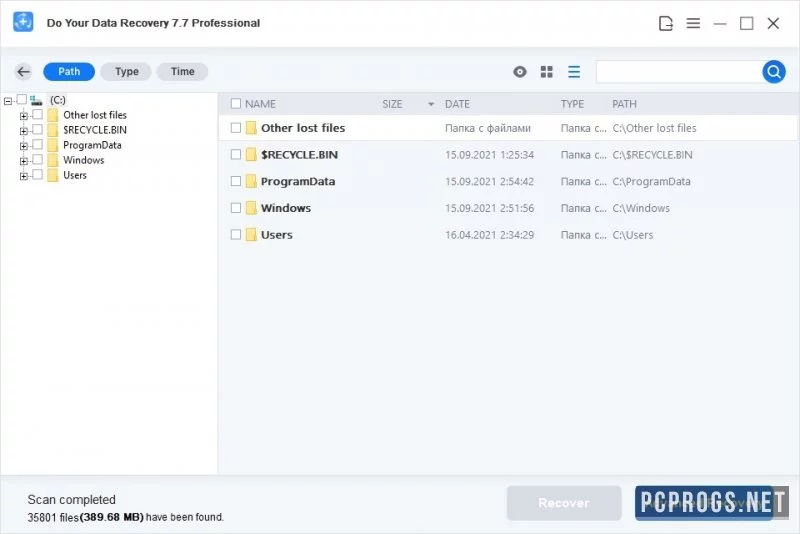The image size is (800, 534).
Task: Click folder icon of Windows row
Action: pyautogui.click(x=251, y=208)
